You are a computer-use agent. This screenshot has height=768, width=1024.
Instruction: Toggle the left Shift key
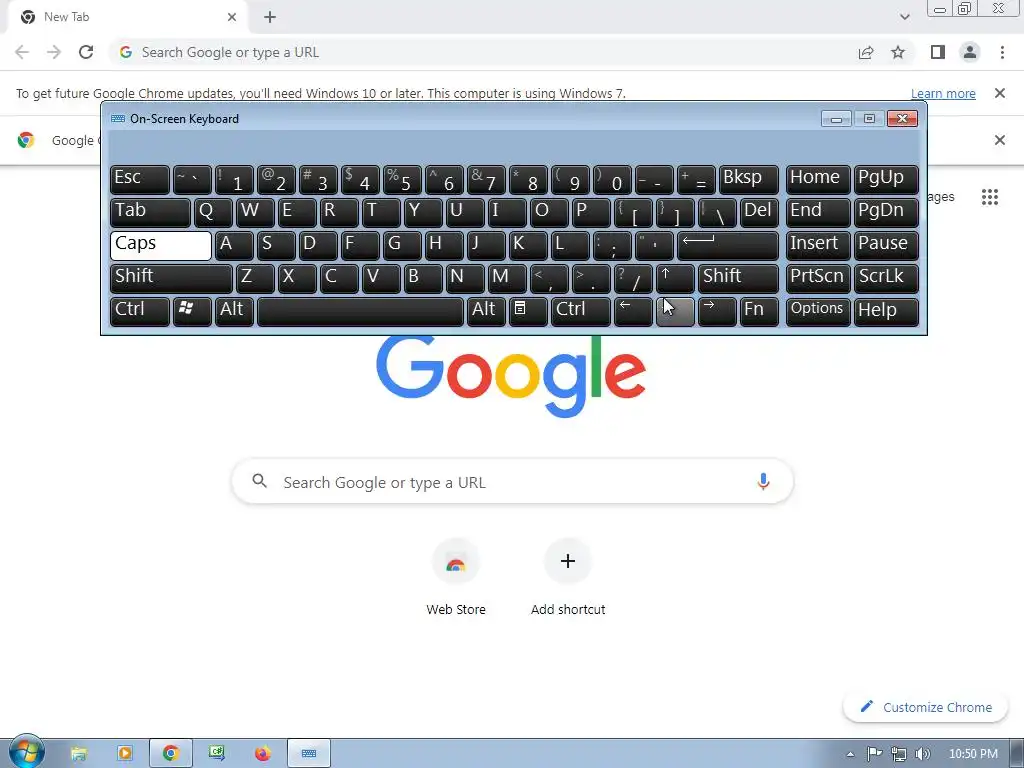tap(171, 278)
